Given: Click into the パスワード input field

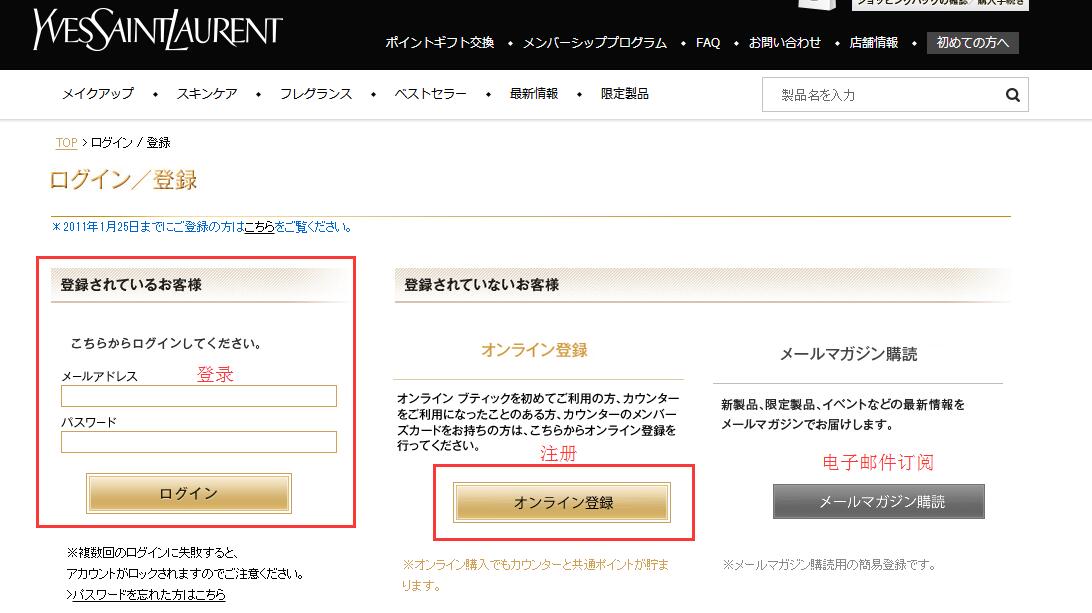Looking at the screenshot, I should tap(198, 442).
